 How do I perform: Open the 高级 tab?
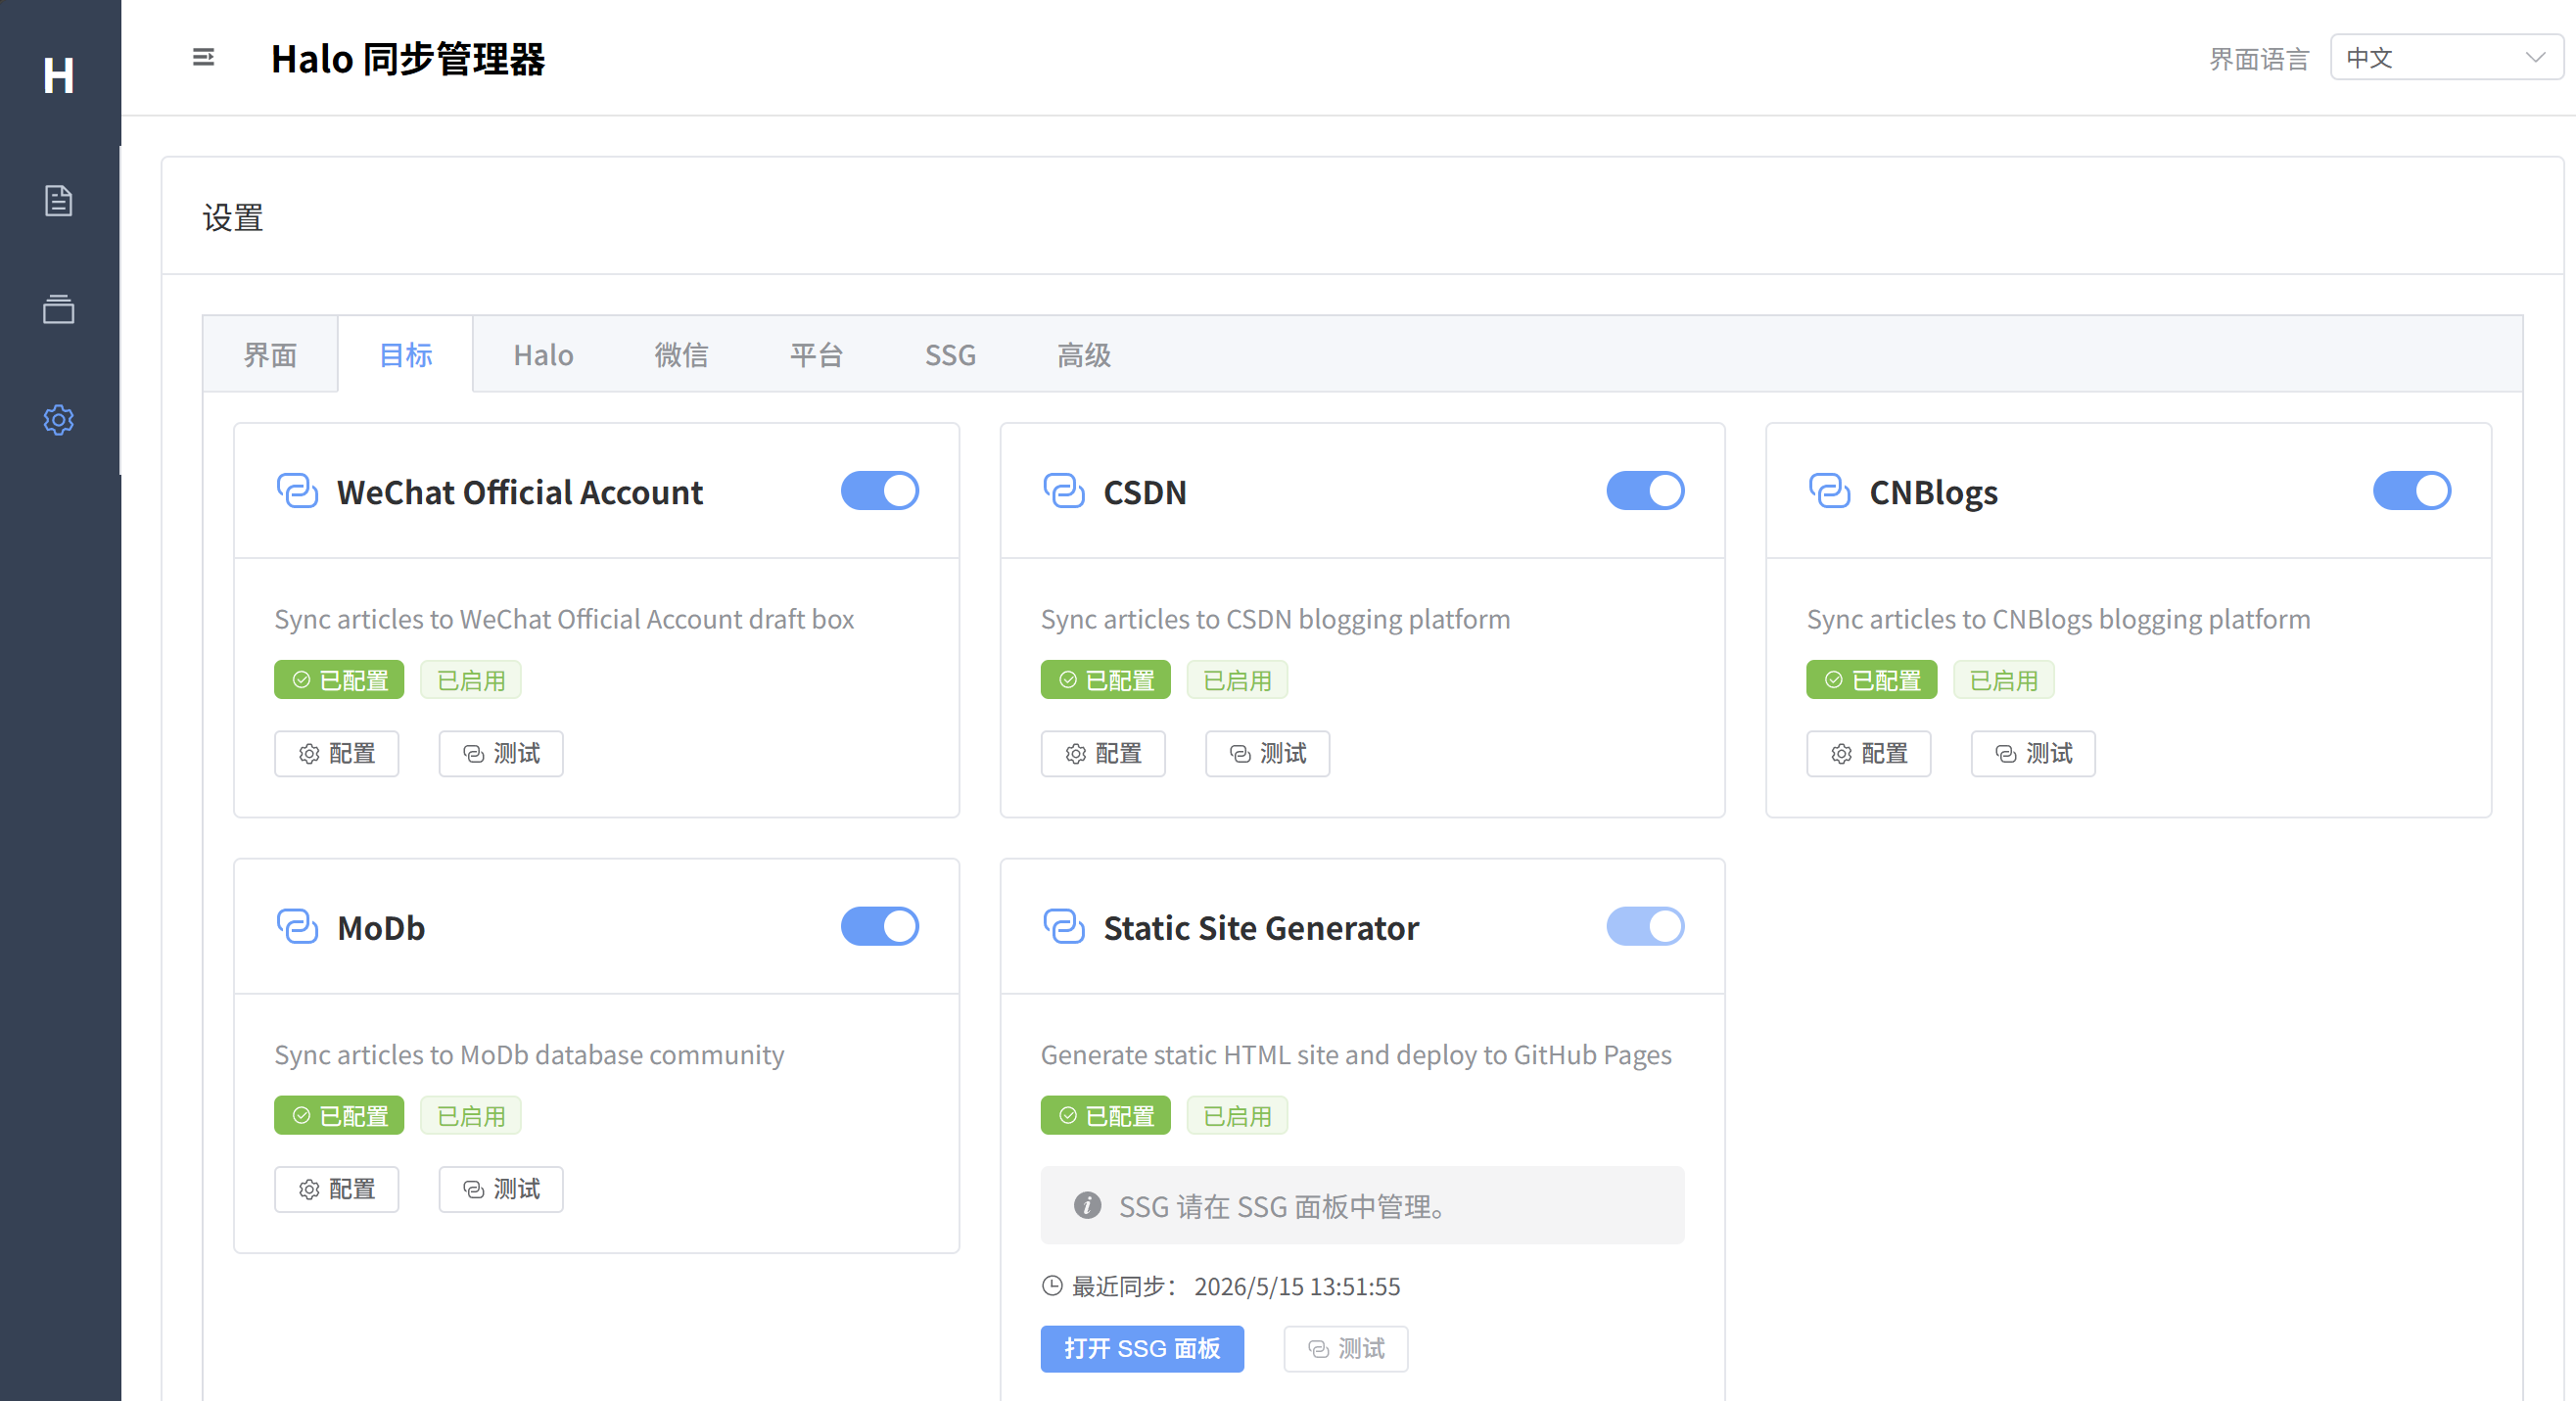(x=1084, y=355)
